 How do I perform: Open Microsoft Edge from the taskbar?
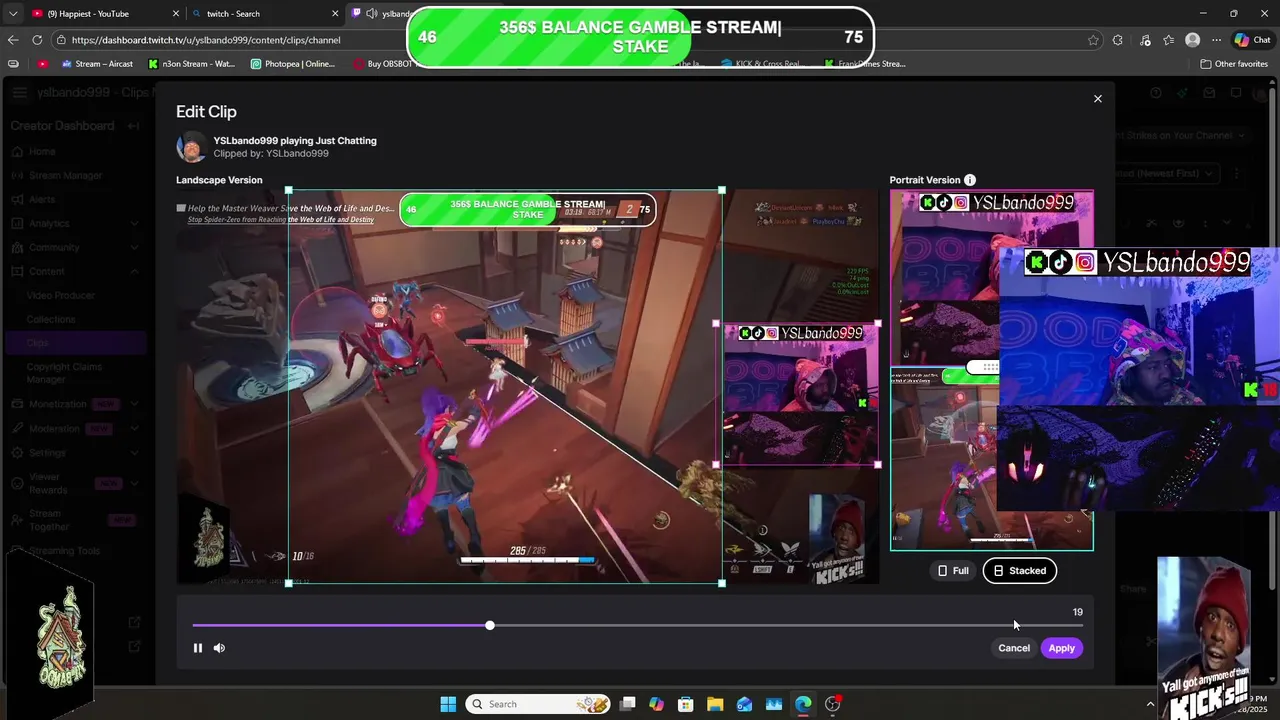pos(803,704)
